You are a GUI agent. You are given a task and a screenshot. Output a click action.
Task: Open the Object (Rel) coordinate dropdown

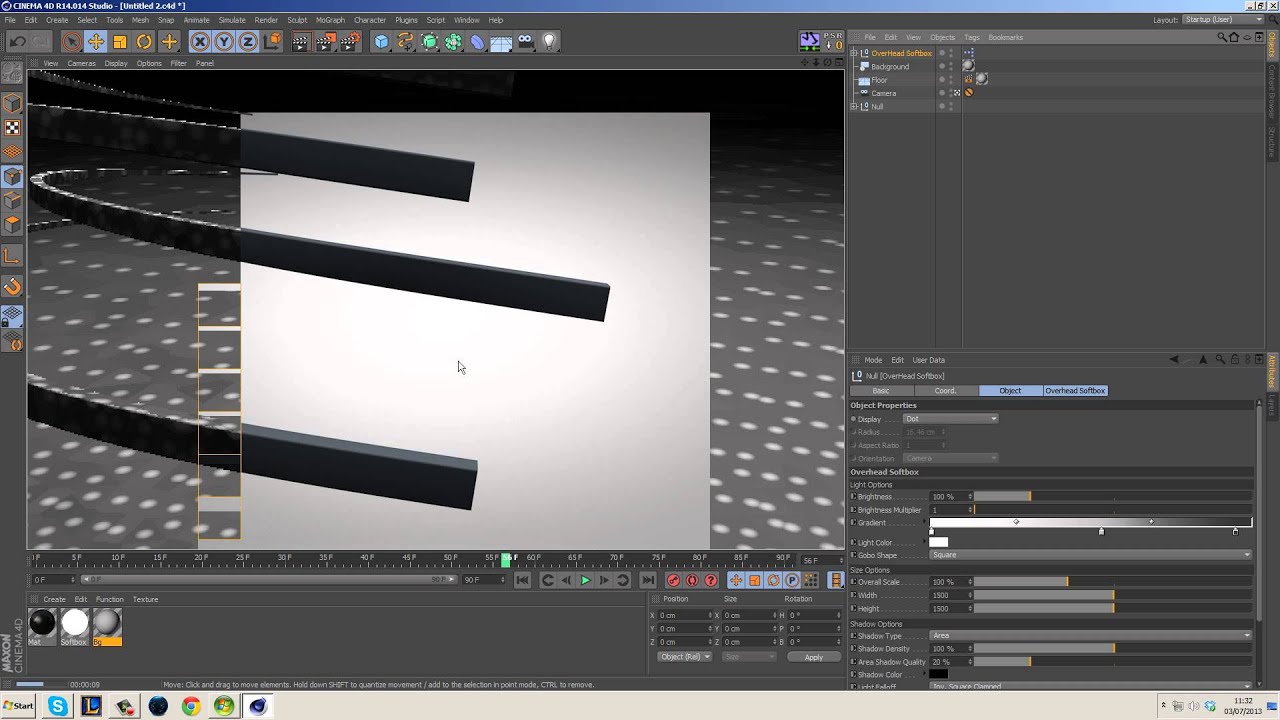pos(685,657)
